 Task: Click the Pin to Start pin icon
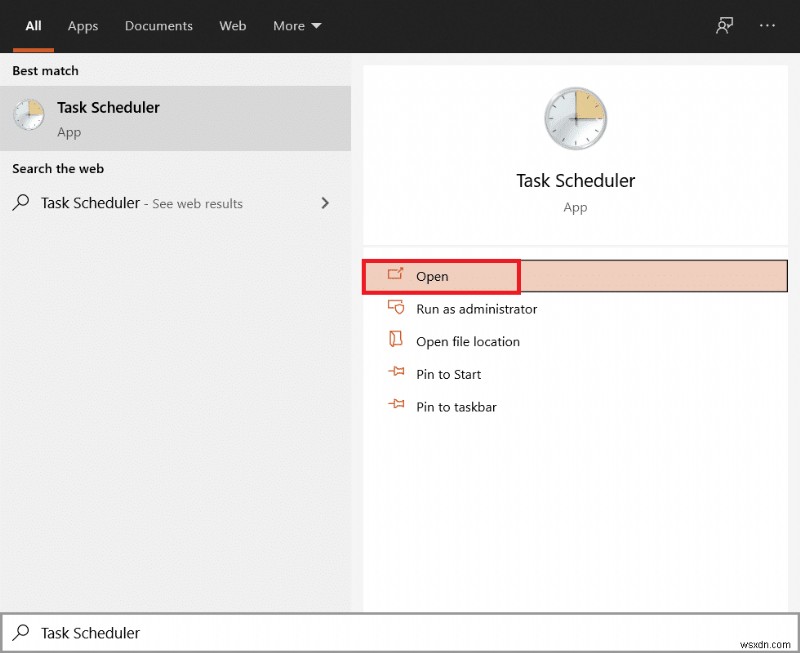(x=395, y=373)
